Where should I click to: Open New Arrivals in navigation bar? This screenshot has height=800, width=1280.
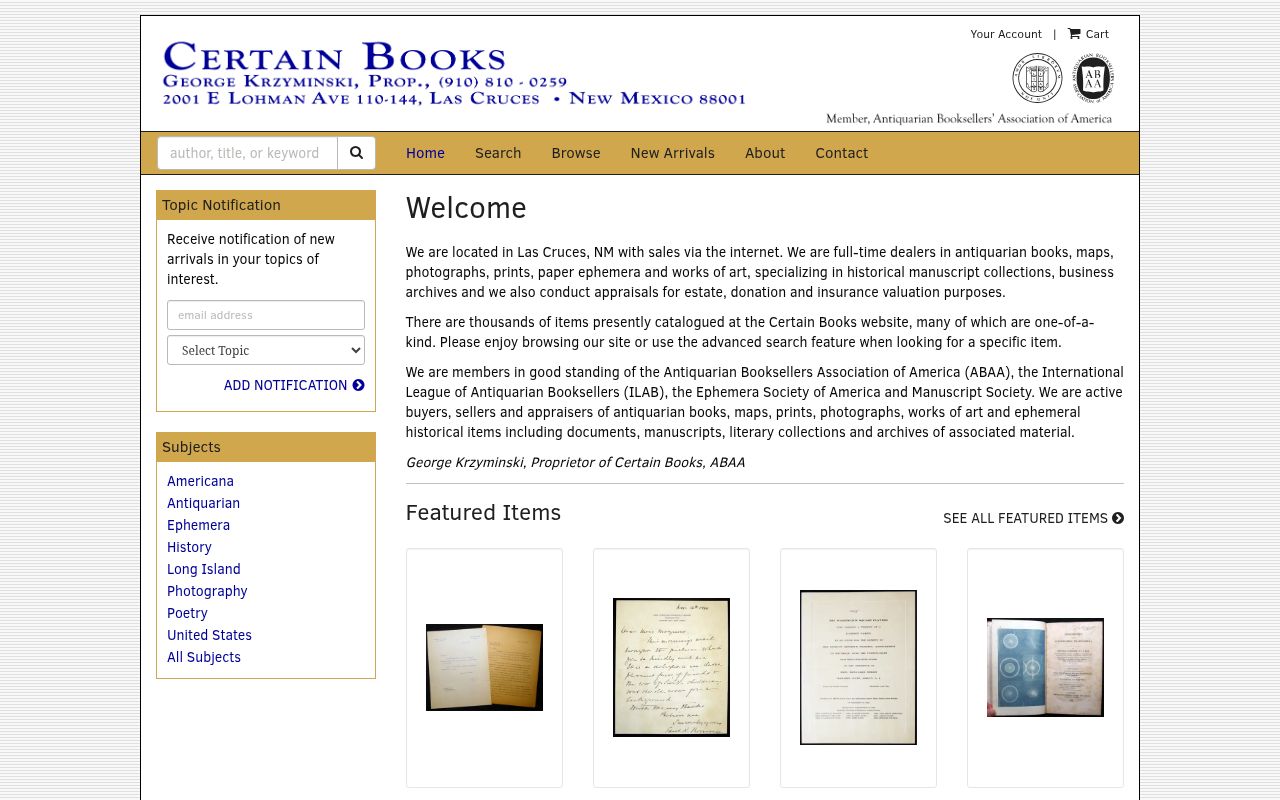point(672,153)
